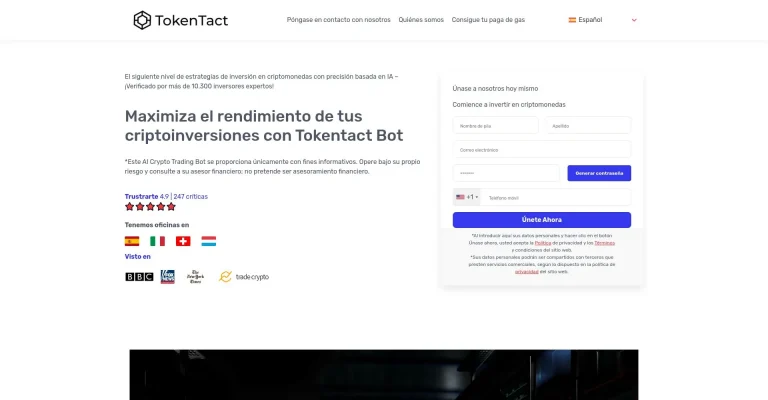Click the Switzerland office flag

183,241
